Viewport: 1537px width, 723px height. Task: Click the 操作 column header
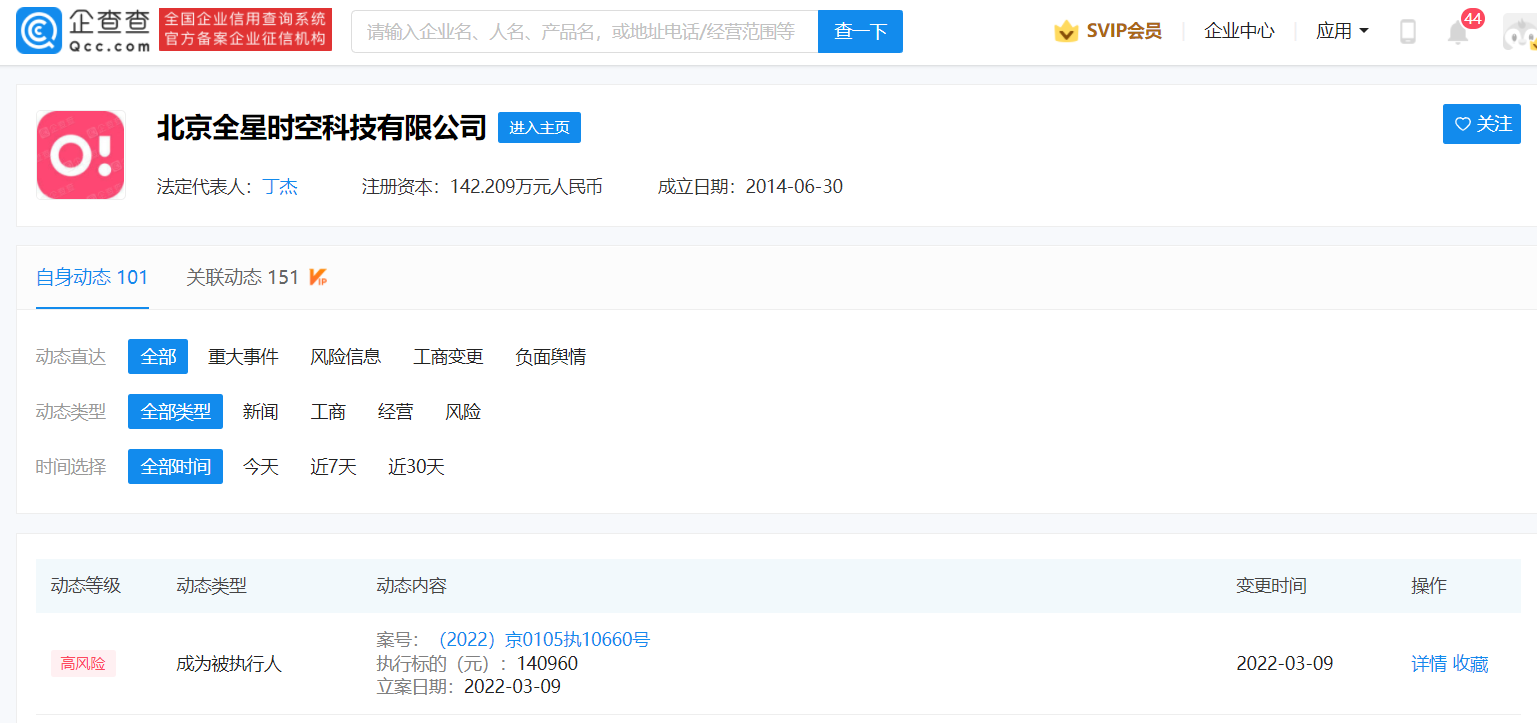1429,586
